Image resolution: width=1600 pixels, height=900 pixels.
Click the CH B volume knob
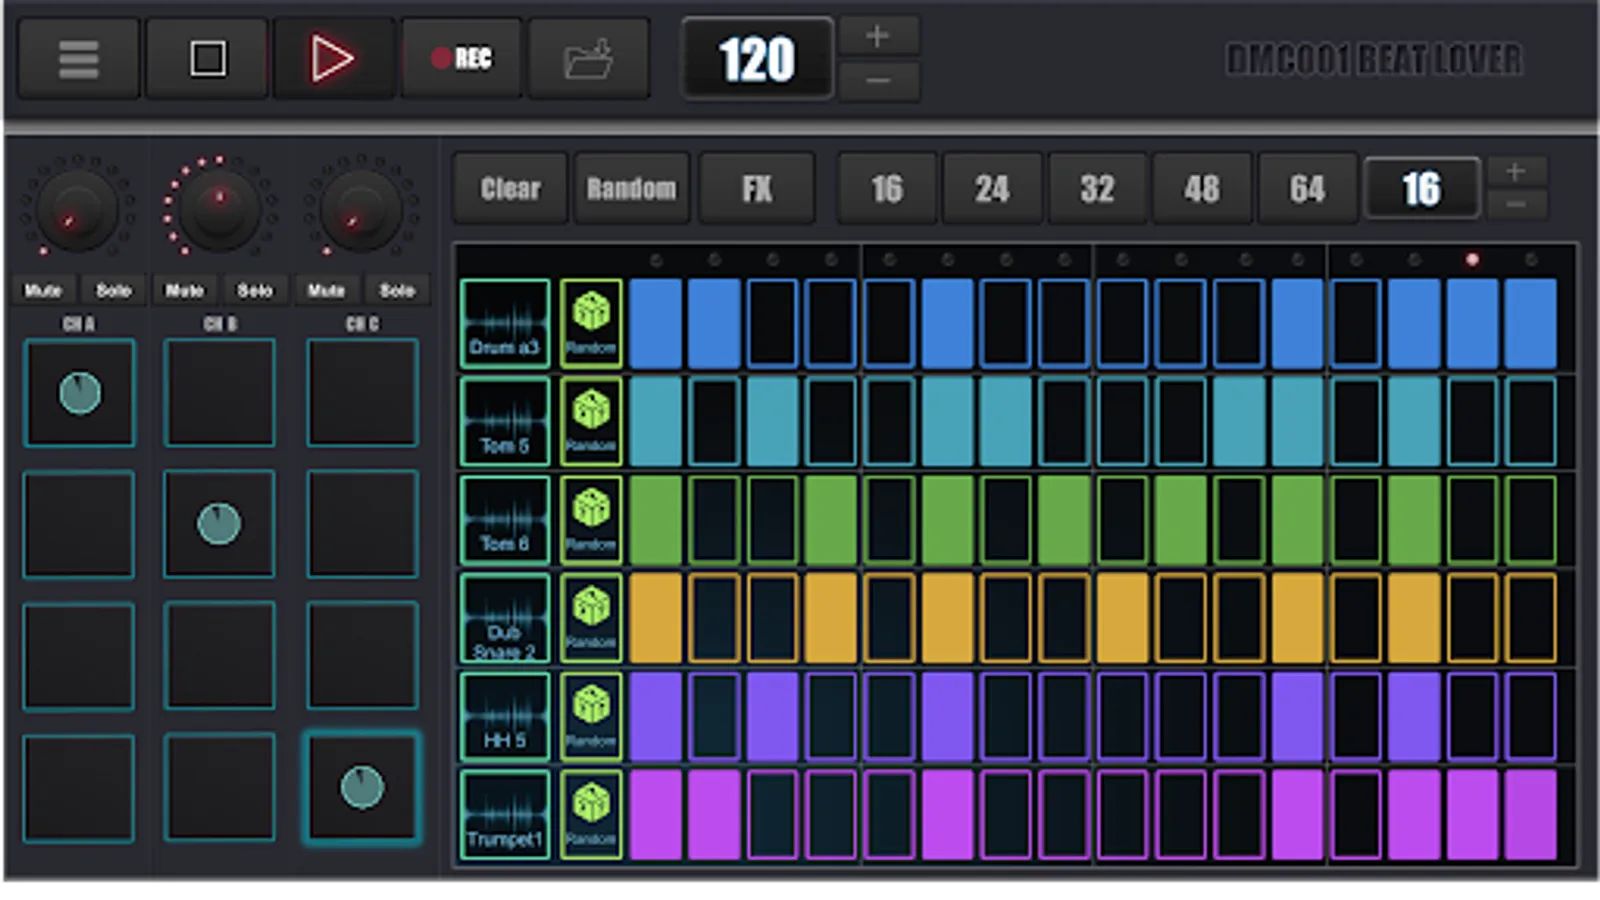(219, 206)
